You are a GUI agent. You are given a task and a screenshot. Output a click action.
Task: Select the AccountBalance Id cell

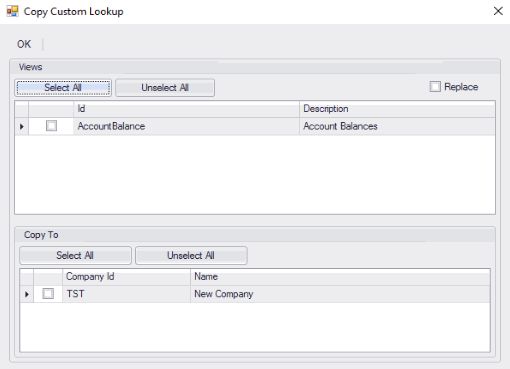tap(186, 126)
